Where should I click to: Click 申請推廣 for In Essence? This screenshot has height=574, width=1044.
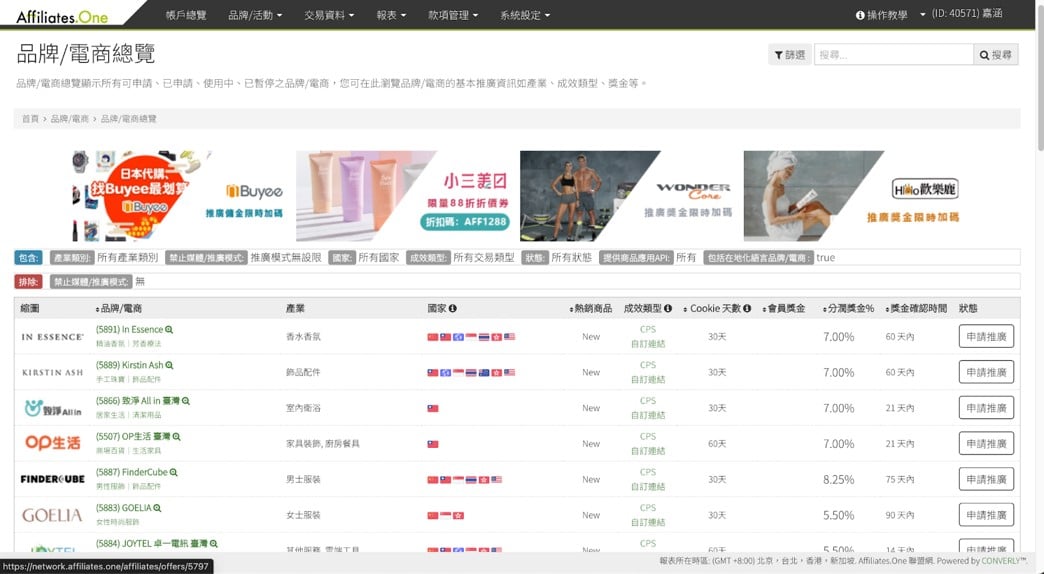pyautogui.click(x=986, y=337)
